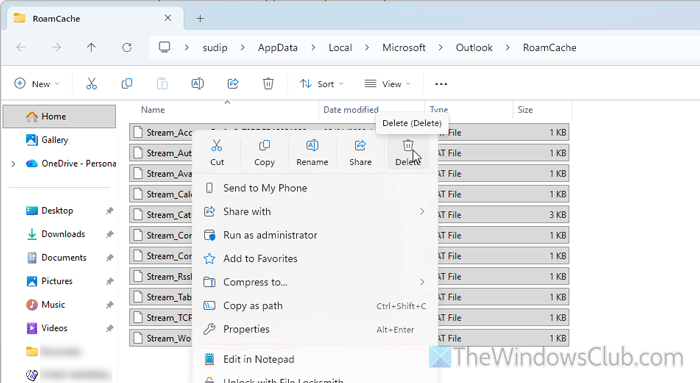Open the View dropdown
Viewport: 700px width, 383px height.
(388, 84)
